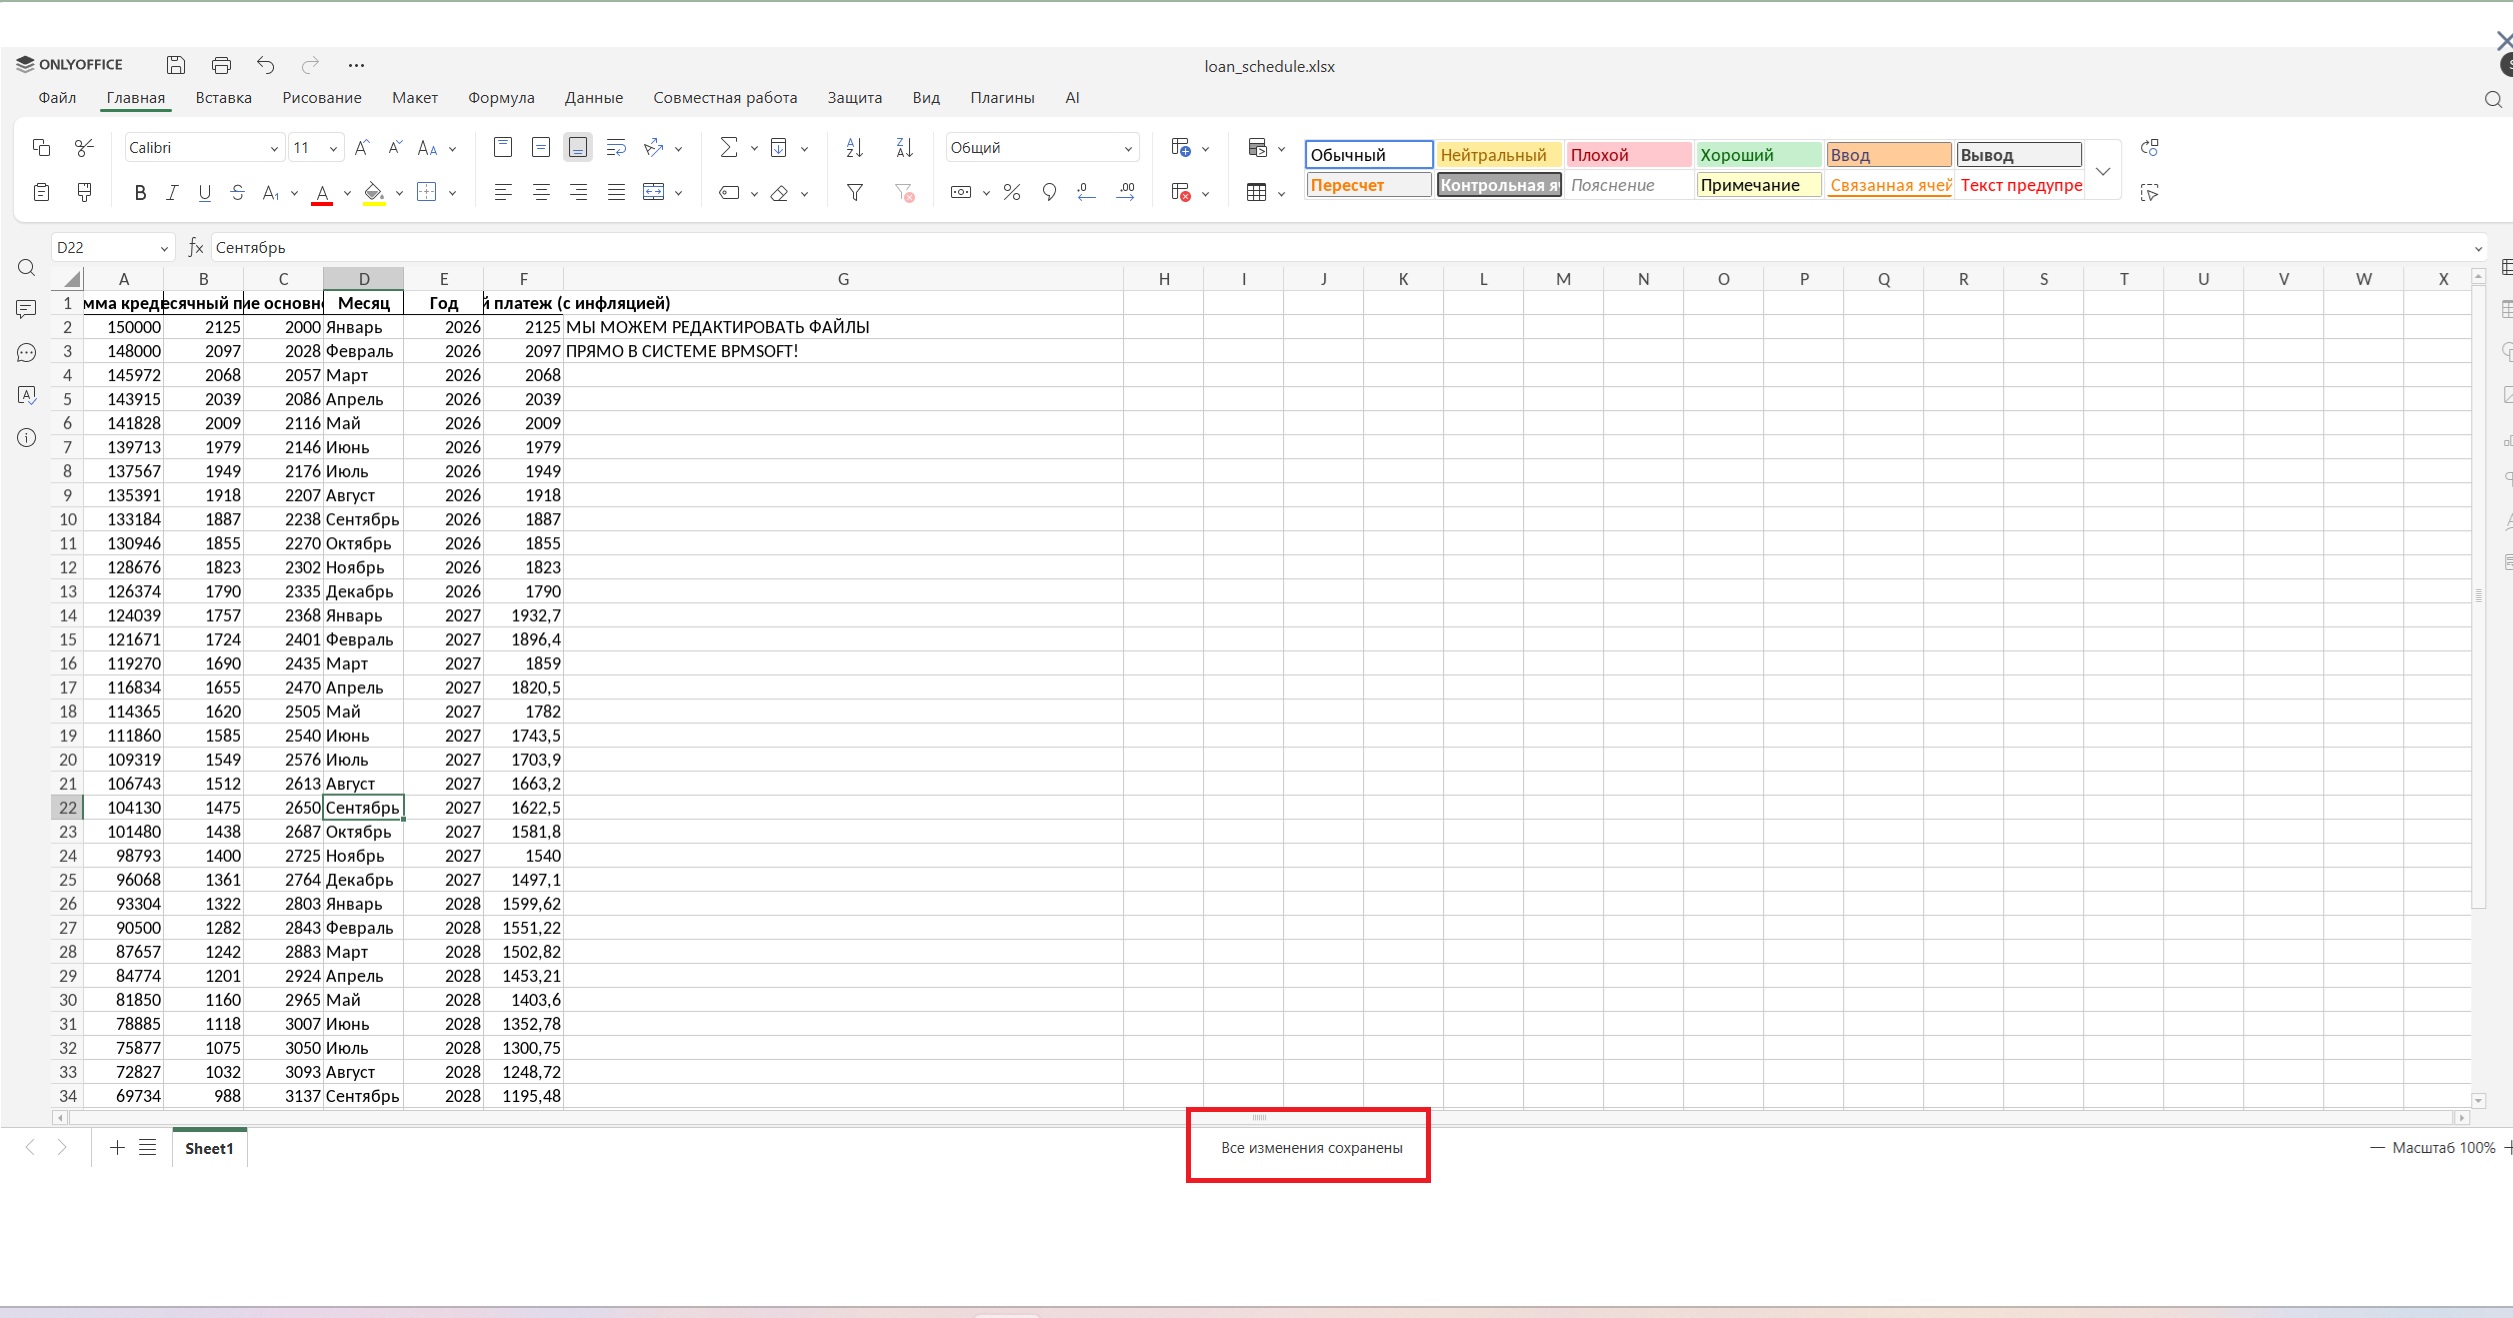Add a new sheet with the plus button
This screenshot has height=1318, width=2513.
click(116, 1147)
